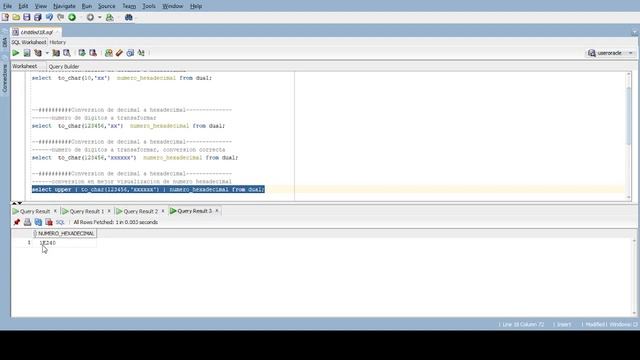
Task: Click the green Back navigation icon
Action: pos(72,17)
